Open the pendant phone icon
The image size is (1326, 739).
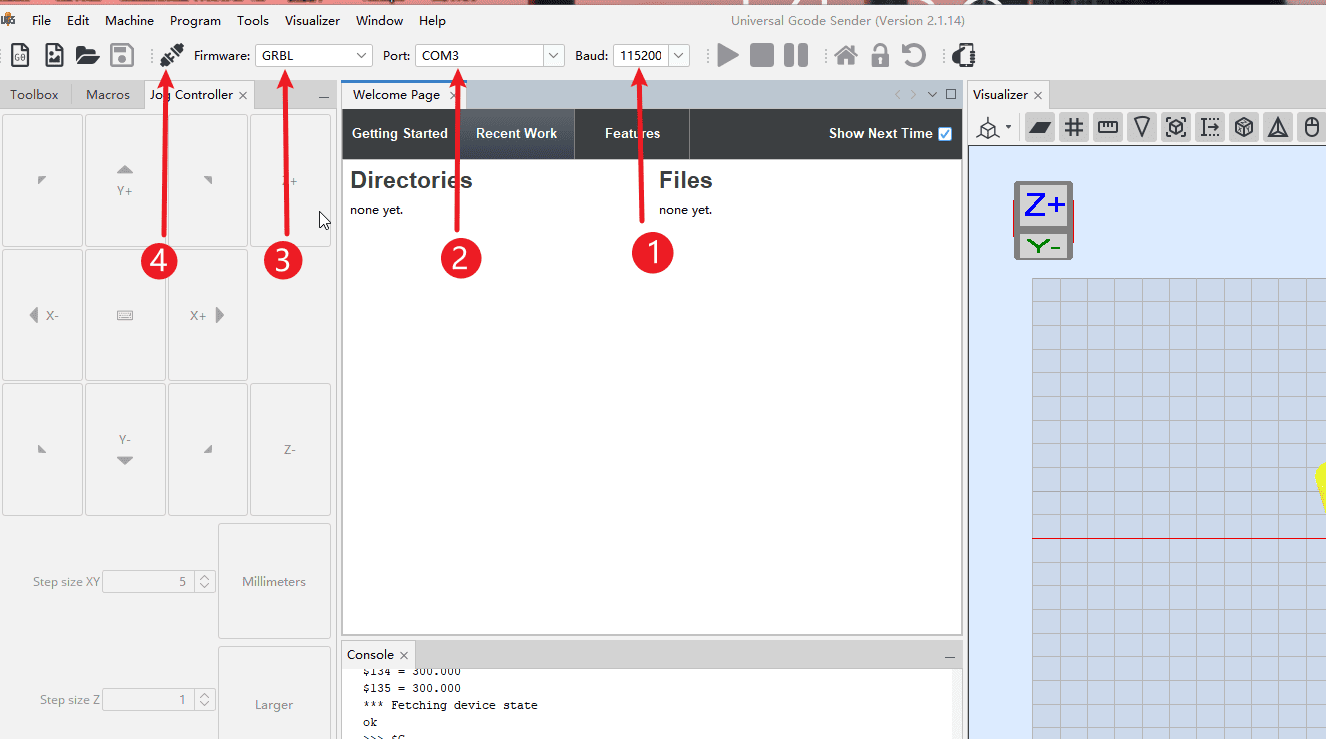pyautogui.click(x=963, y=56)
